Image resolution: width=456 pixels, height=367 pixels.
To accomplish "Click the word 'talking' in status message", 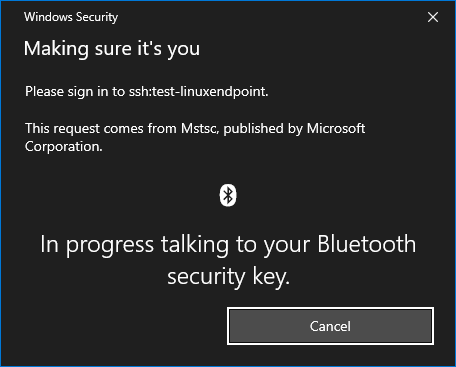I will (x=195, y=245).
